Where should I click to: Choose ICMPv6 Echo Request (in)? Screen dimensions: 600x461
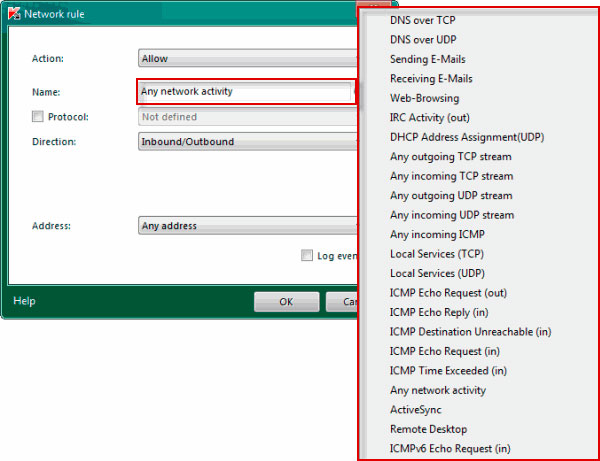point(450,448)
